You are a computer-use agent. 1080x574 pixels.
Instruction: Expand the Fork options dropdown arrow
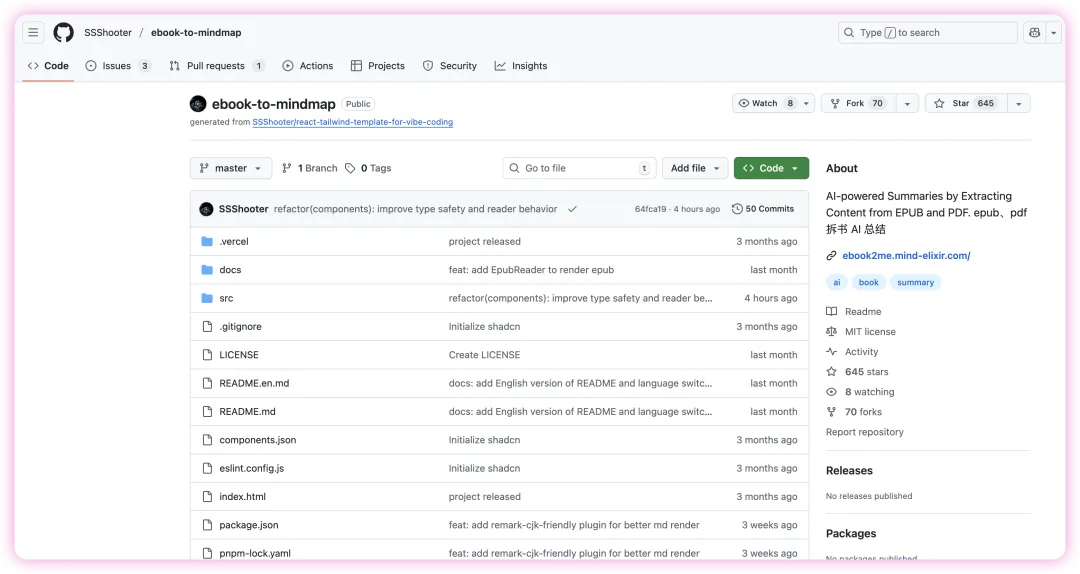[907, 103]
